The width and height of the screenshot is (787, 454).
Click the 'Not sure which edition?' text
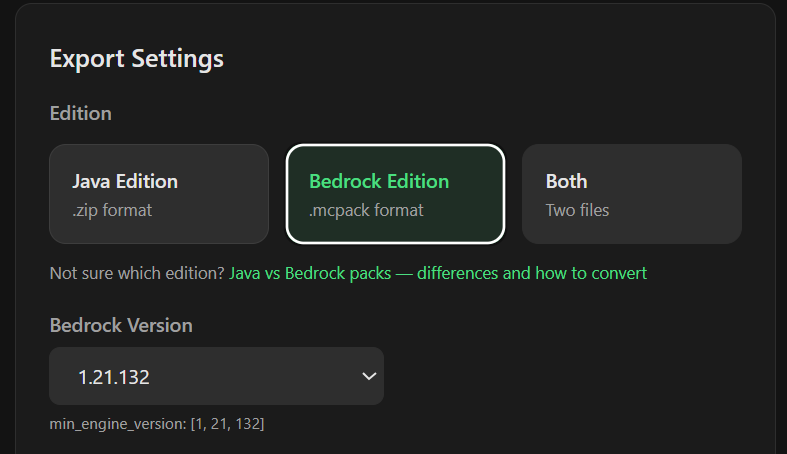137,273
